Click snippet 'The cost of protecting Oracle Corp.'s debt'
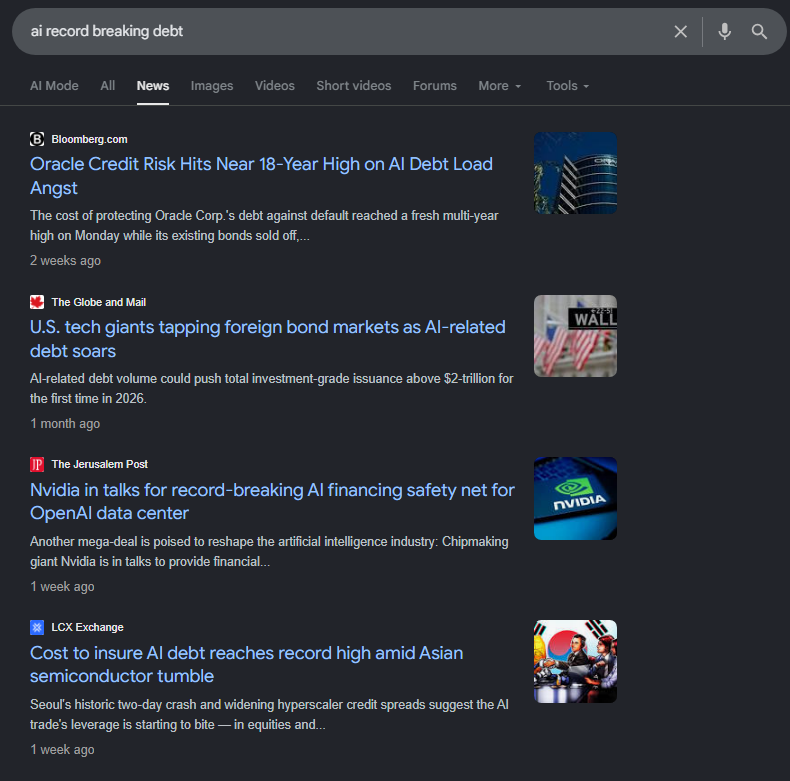Screen dimensions: 790x781 tap(264, 226)
